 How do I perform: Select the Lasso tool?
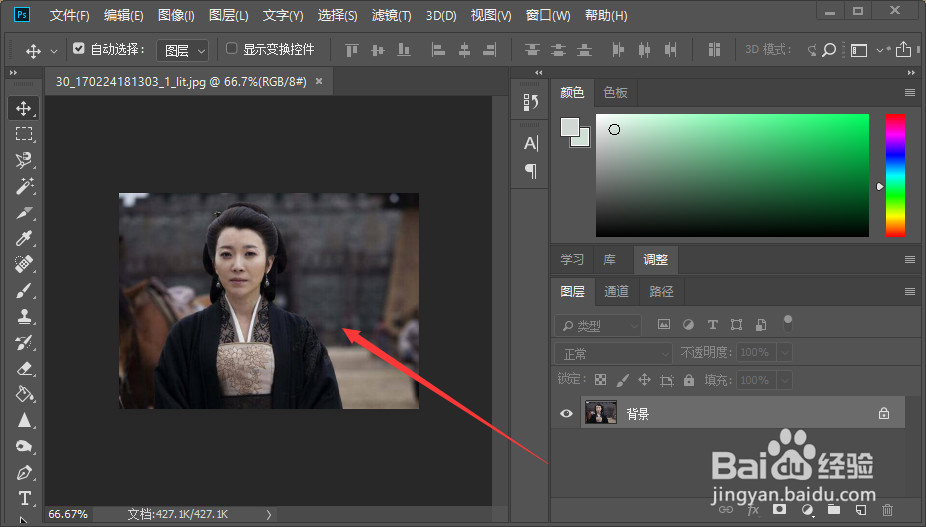point(24,160)
